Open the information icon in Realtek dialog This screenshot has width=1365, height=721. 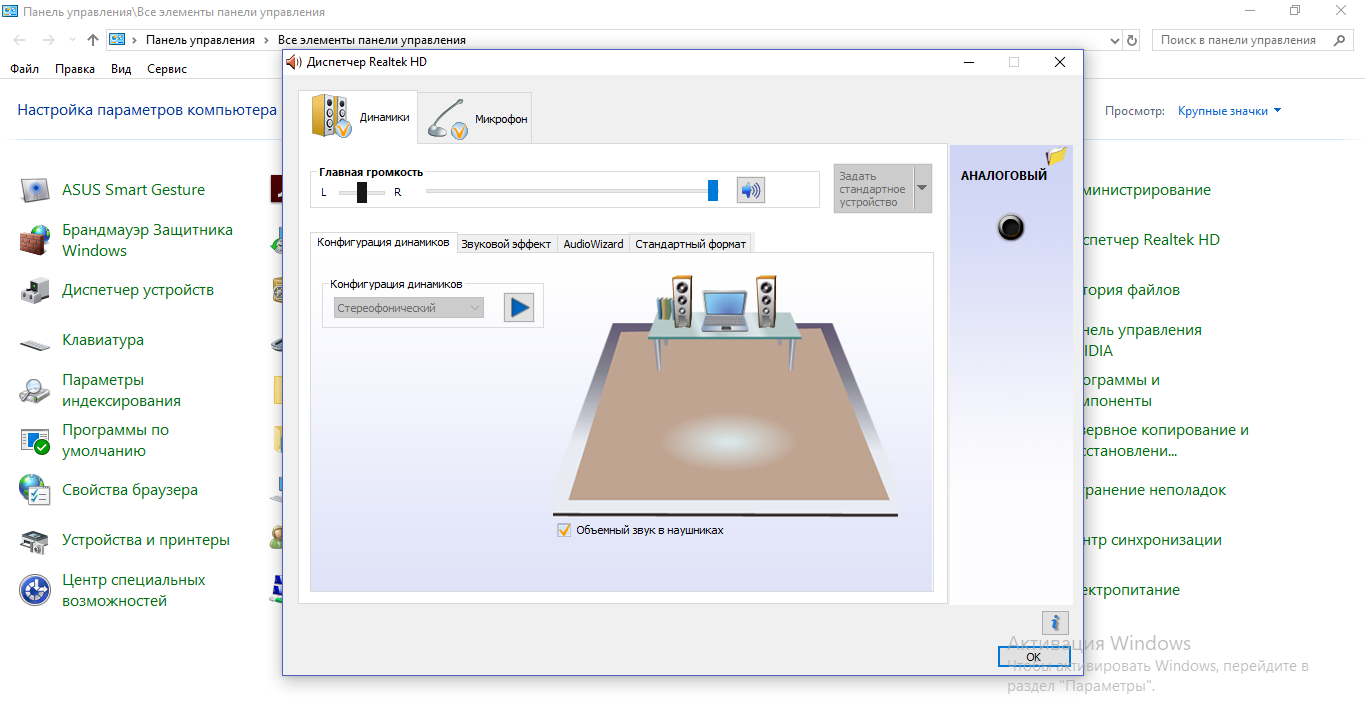point(1055,622)
